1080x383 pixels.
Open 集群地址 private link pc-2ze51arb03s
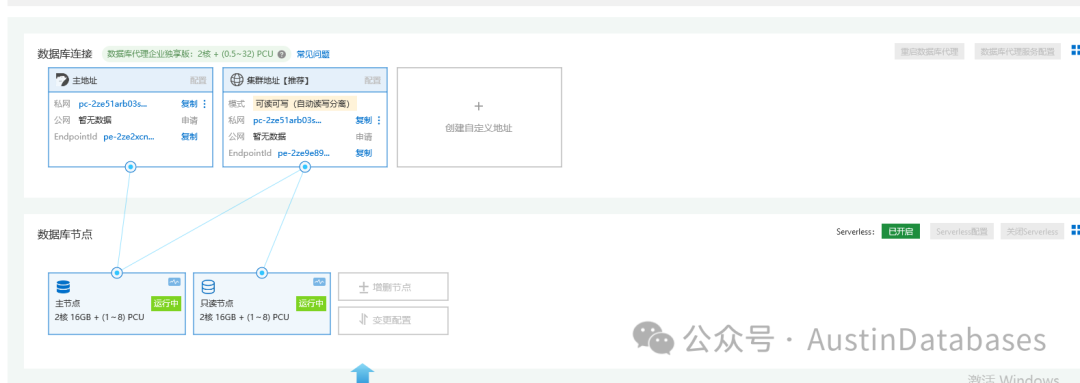point(287,120)
